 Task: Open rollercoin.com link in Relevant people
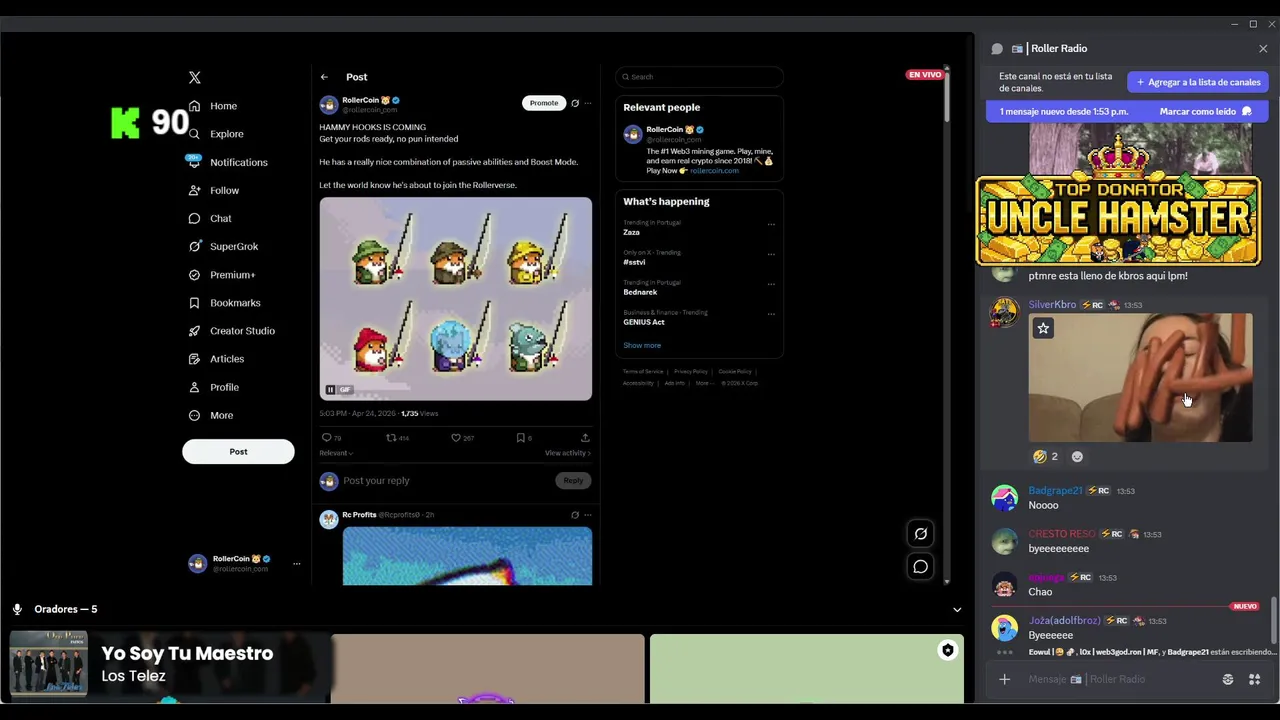[714, 171]
